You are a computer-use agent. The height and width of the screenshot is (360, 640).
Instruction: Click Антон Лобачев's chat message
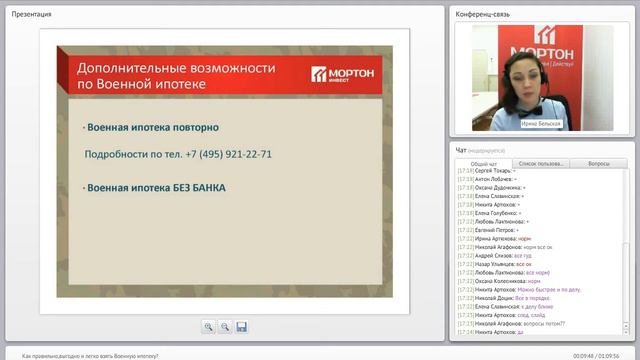coord(487,179)
